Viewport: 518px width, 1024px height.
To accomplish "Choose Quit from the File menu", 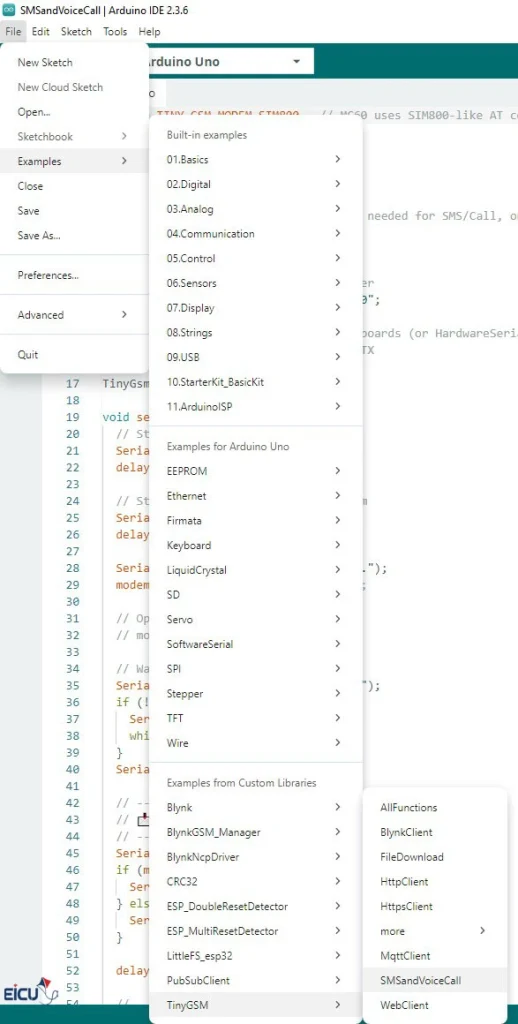I will 74,355.
